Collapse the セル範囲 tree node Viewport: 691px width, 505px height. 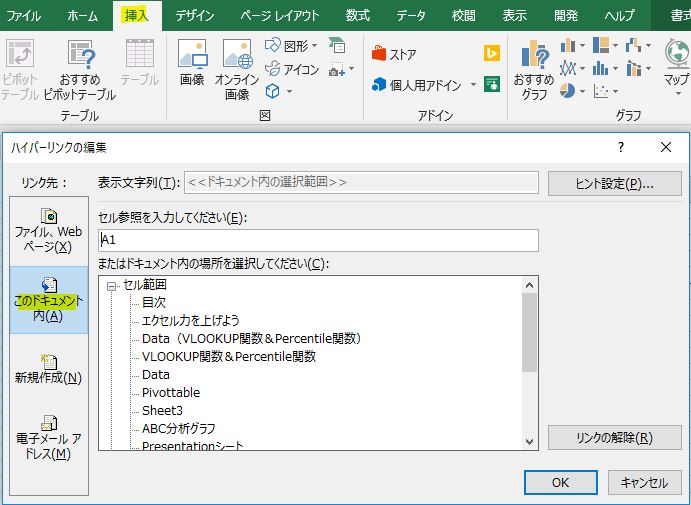(112, 285)
